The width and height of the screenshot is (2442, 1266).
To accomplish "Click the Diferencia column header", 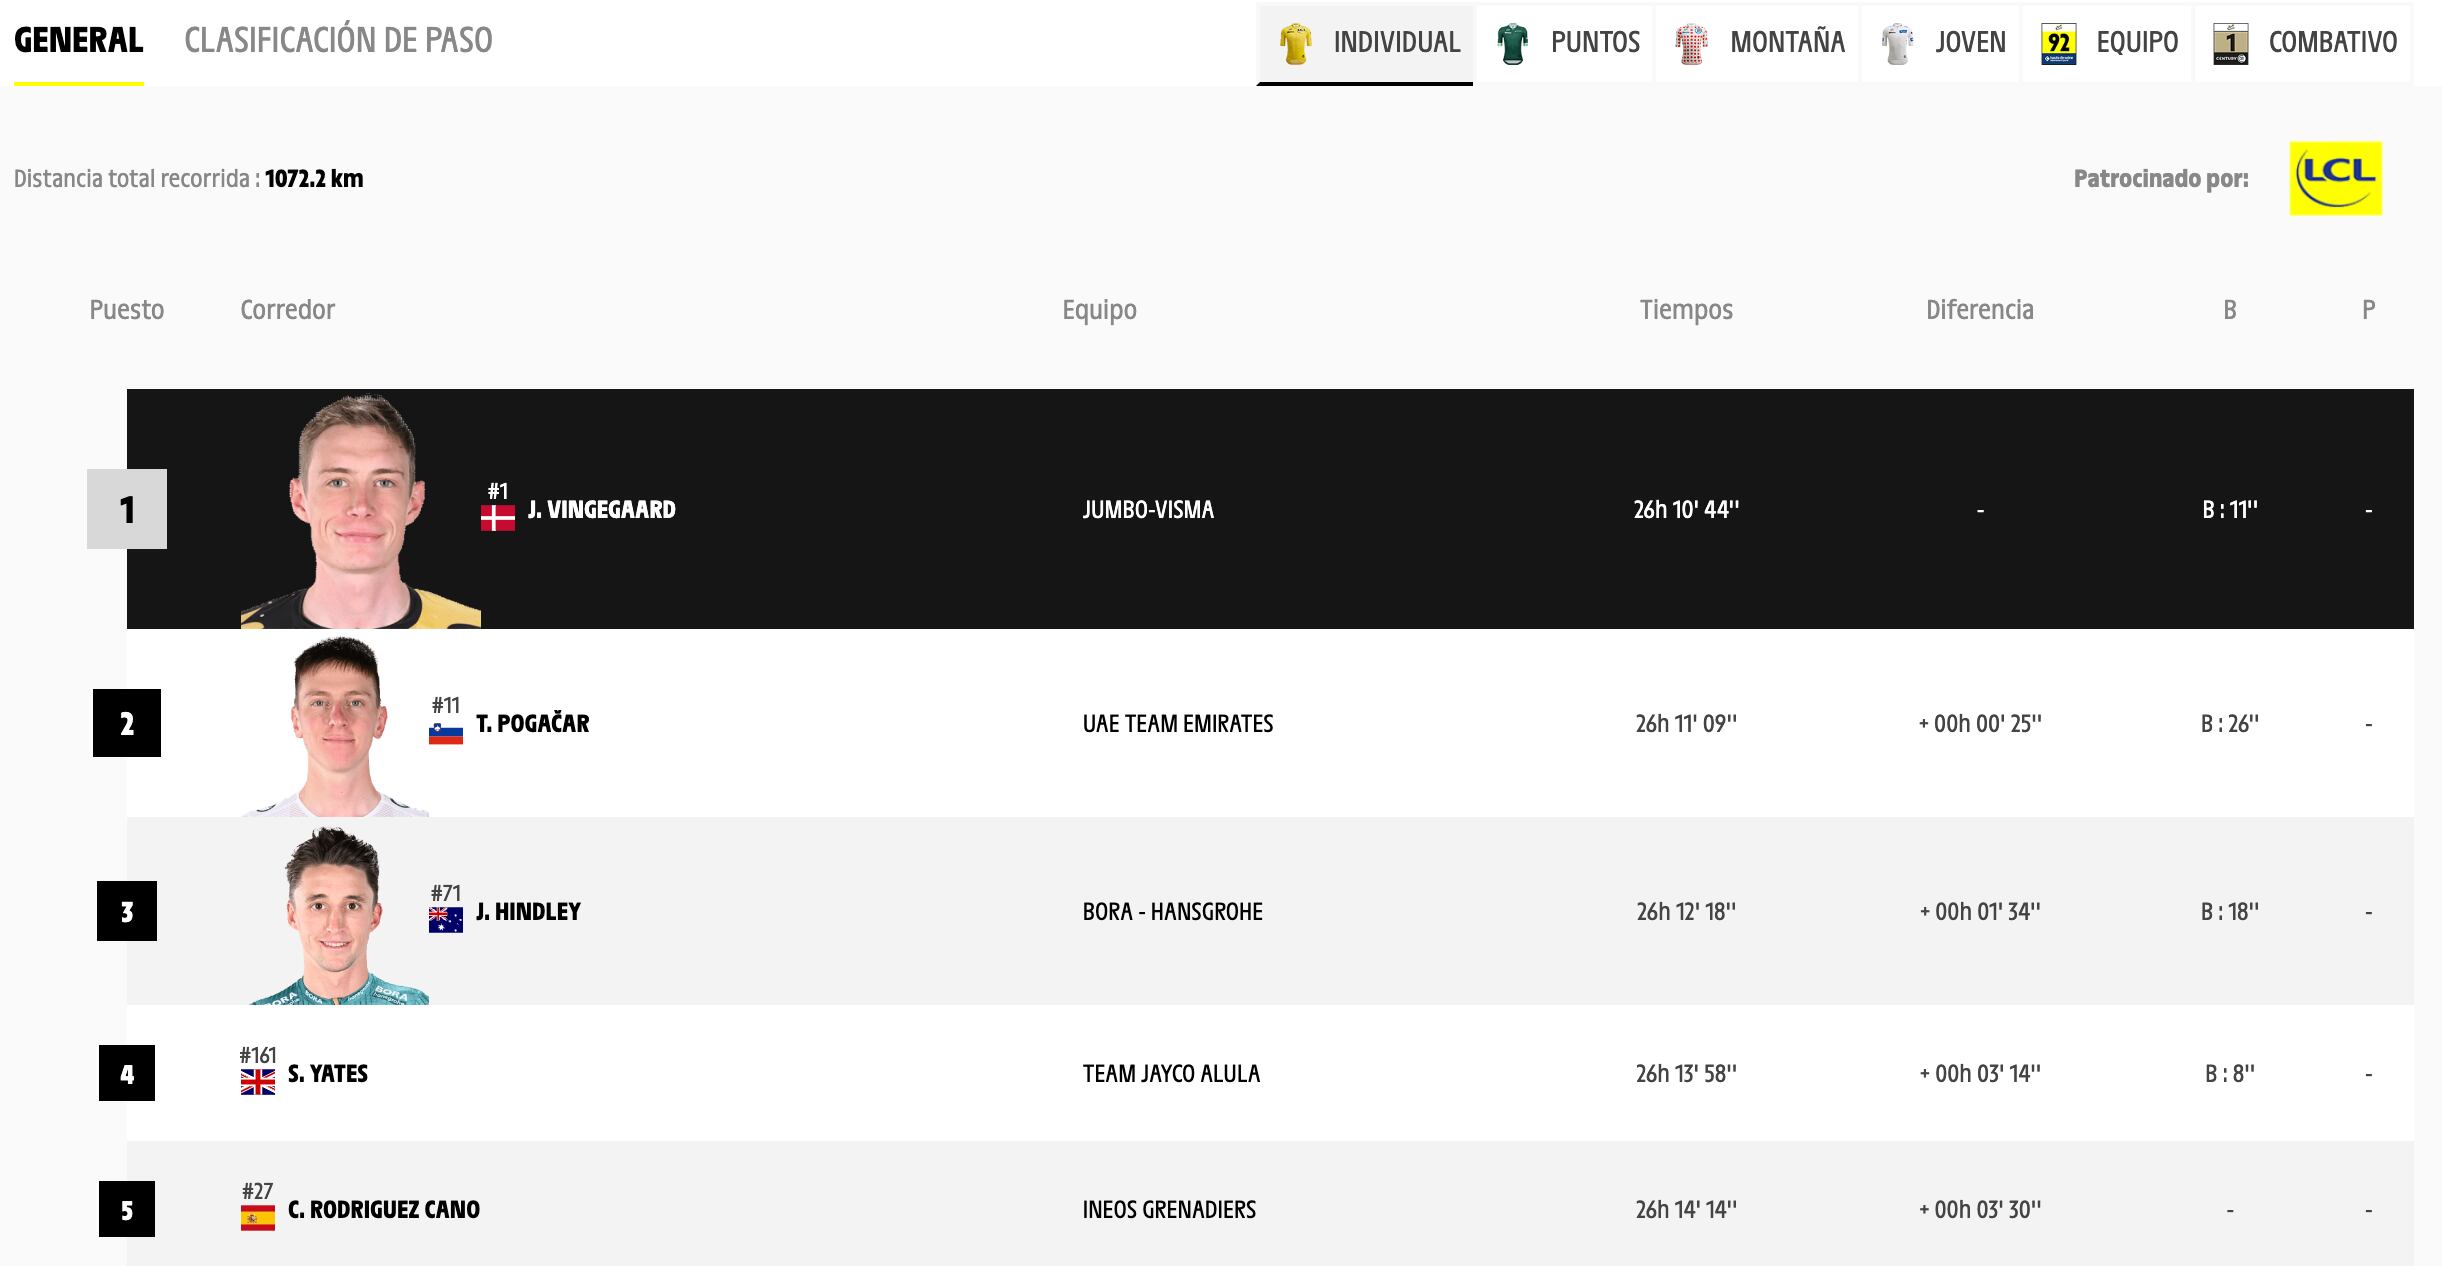I will click(1979, 310).
